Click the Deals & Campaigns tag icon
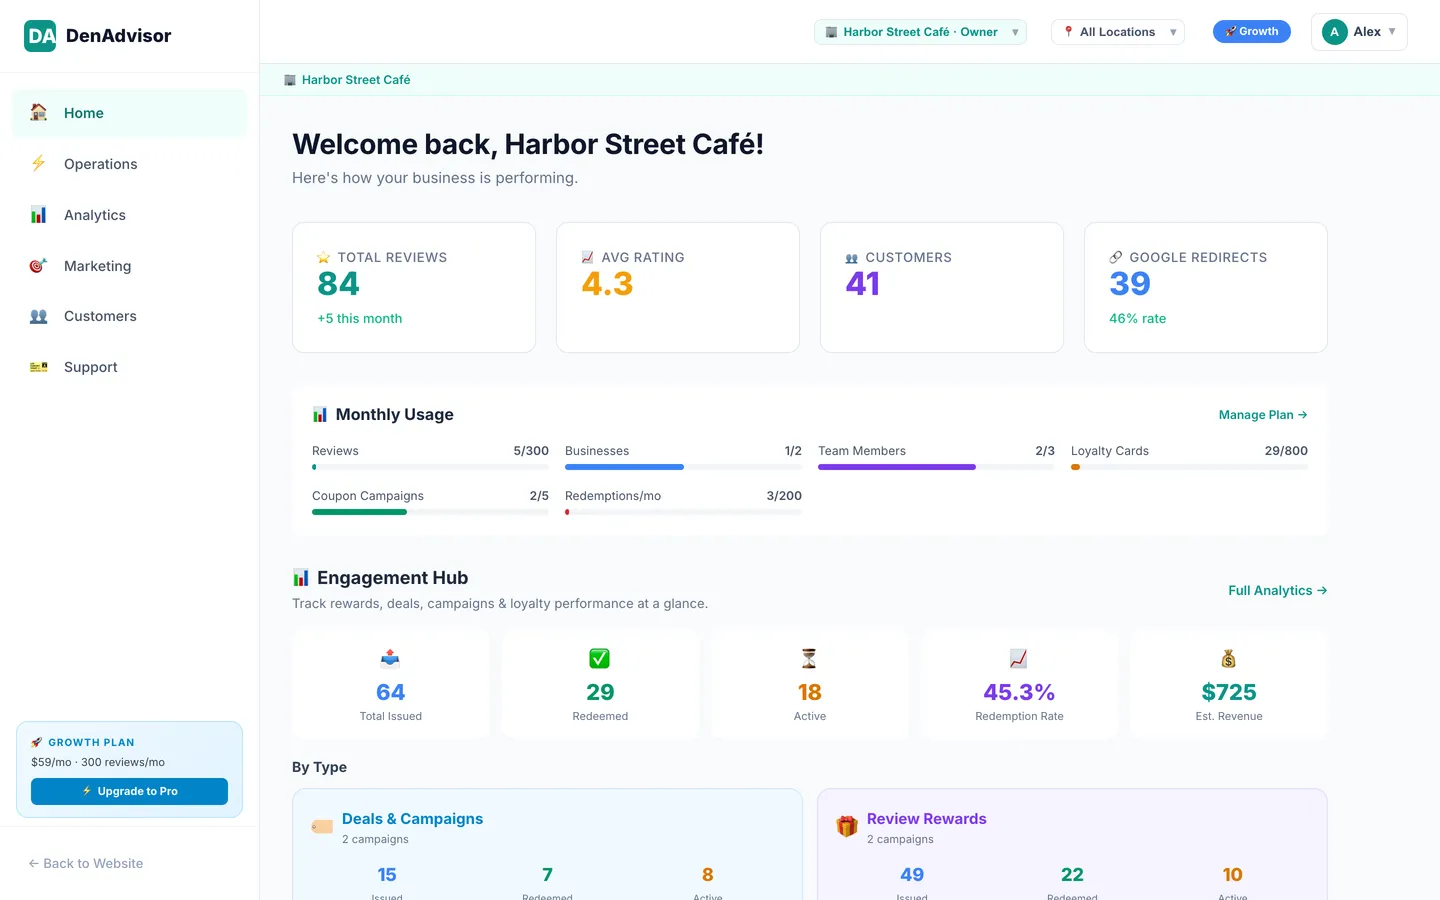 [322, 827]
